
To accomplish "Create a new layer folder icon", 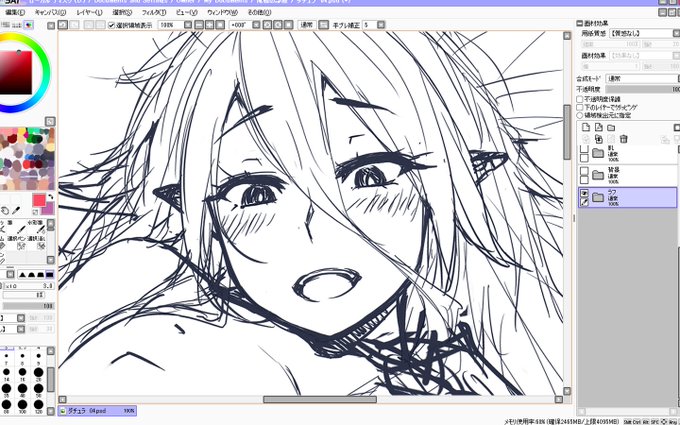I will [x=611, y=128].
